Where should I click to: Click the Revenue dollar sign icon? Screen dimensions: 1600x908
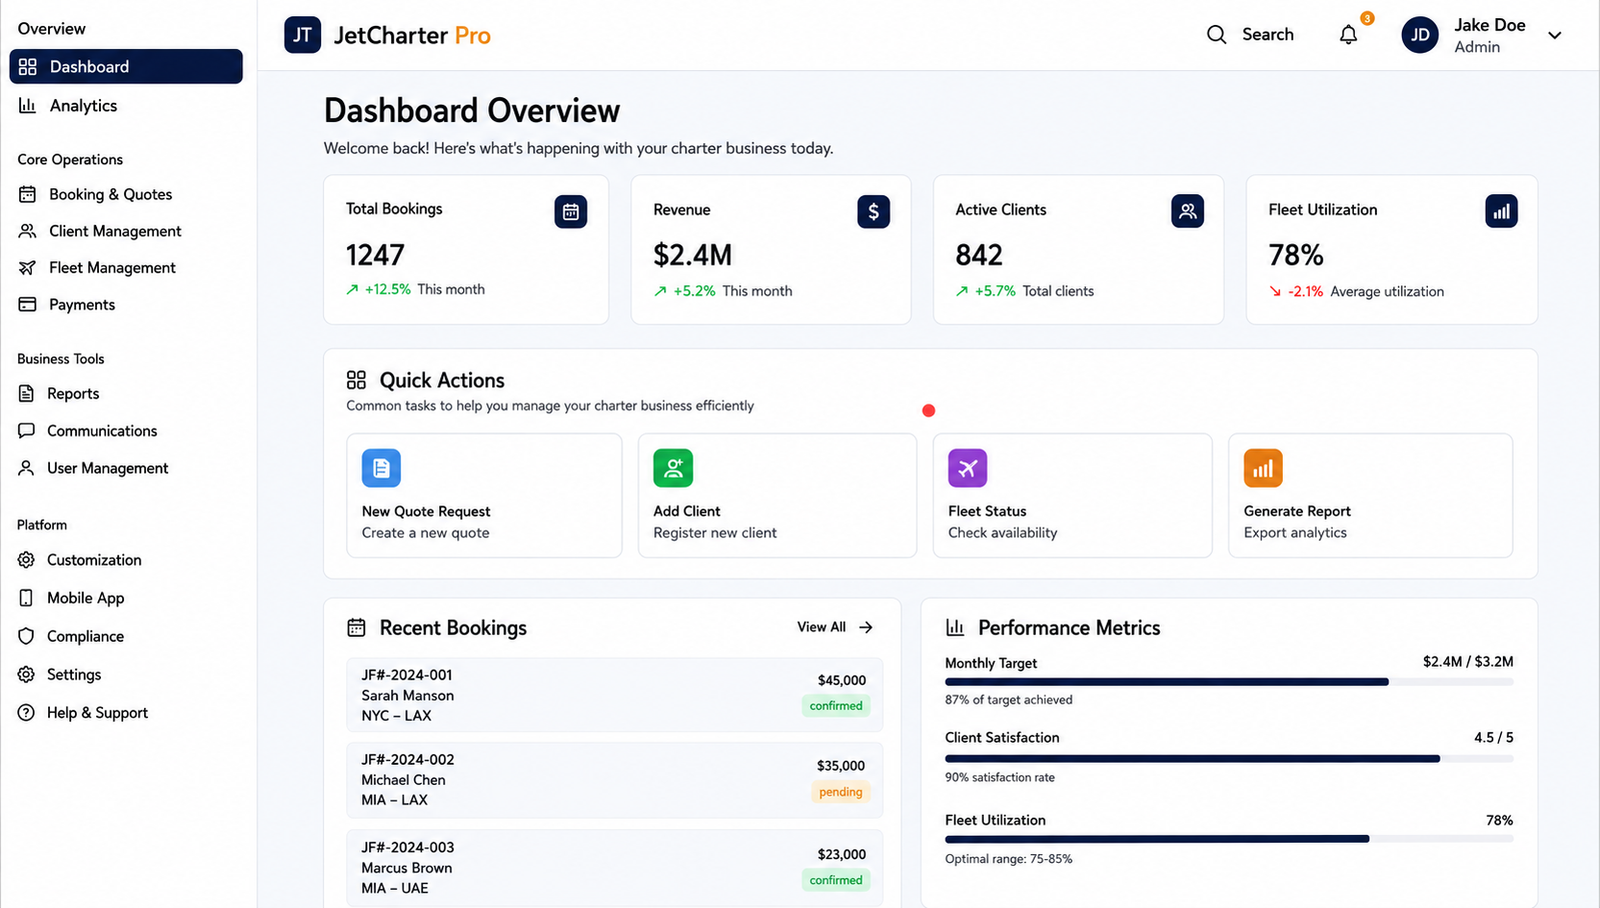(873, 212)
